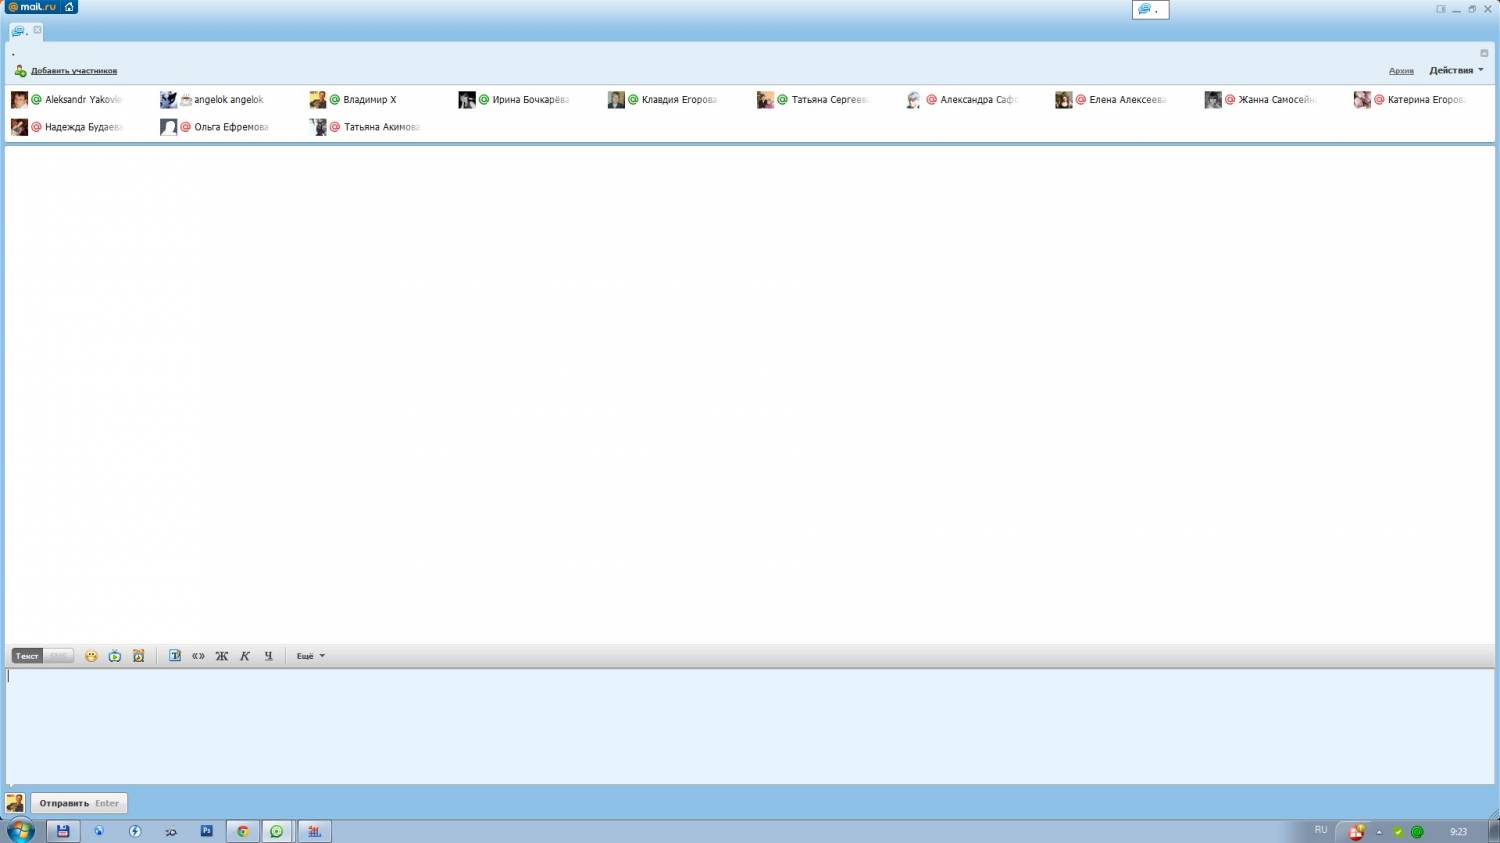
Task: Toggle italic formatting with К
Action: [x=245, y=656]
